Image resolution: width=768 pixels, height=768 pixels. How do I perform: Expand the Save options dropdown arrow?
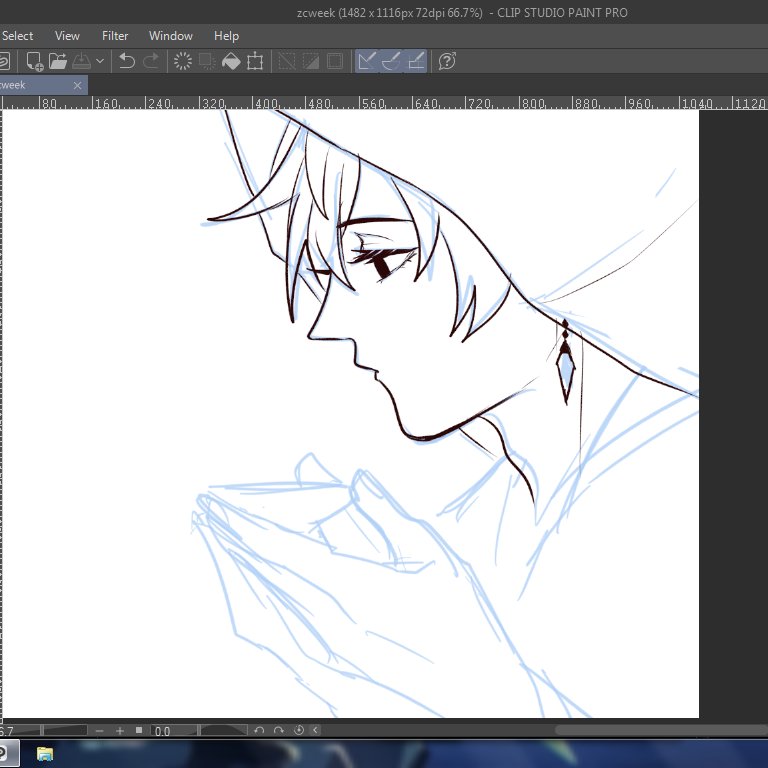100,61
